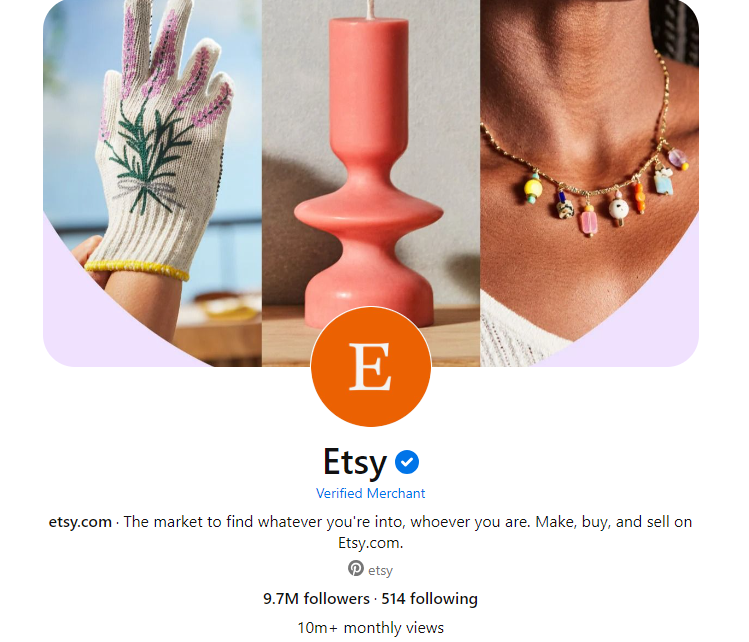The image size is (749, 642).
Task: Click the Etsy.com text ending the description
Action: coord(371,543)
